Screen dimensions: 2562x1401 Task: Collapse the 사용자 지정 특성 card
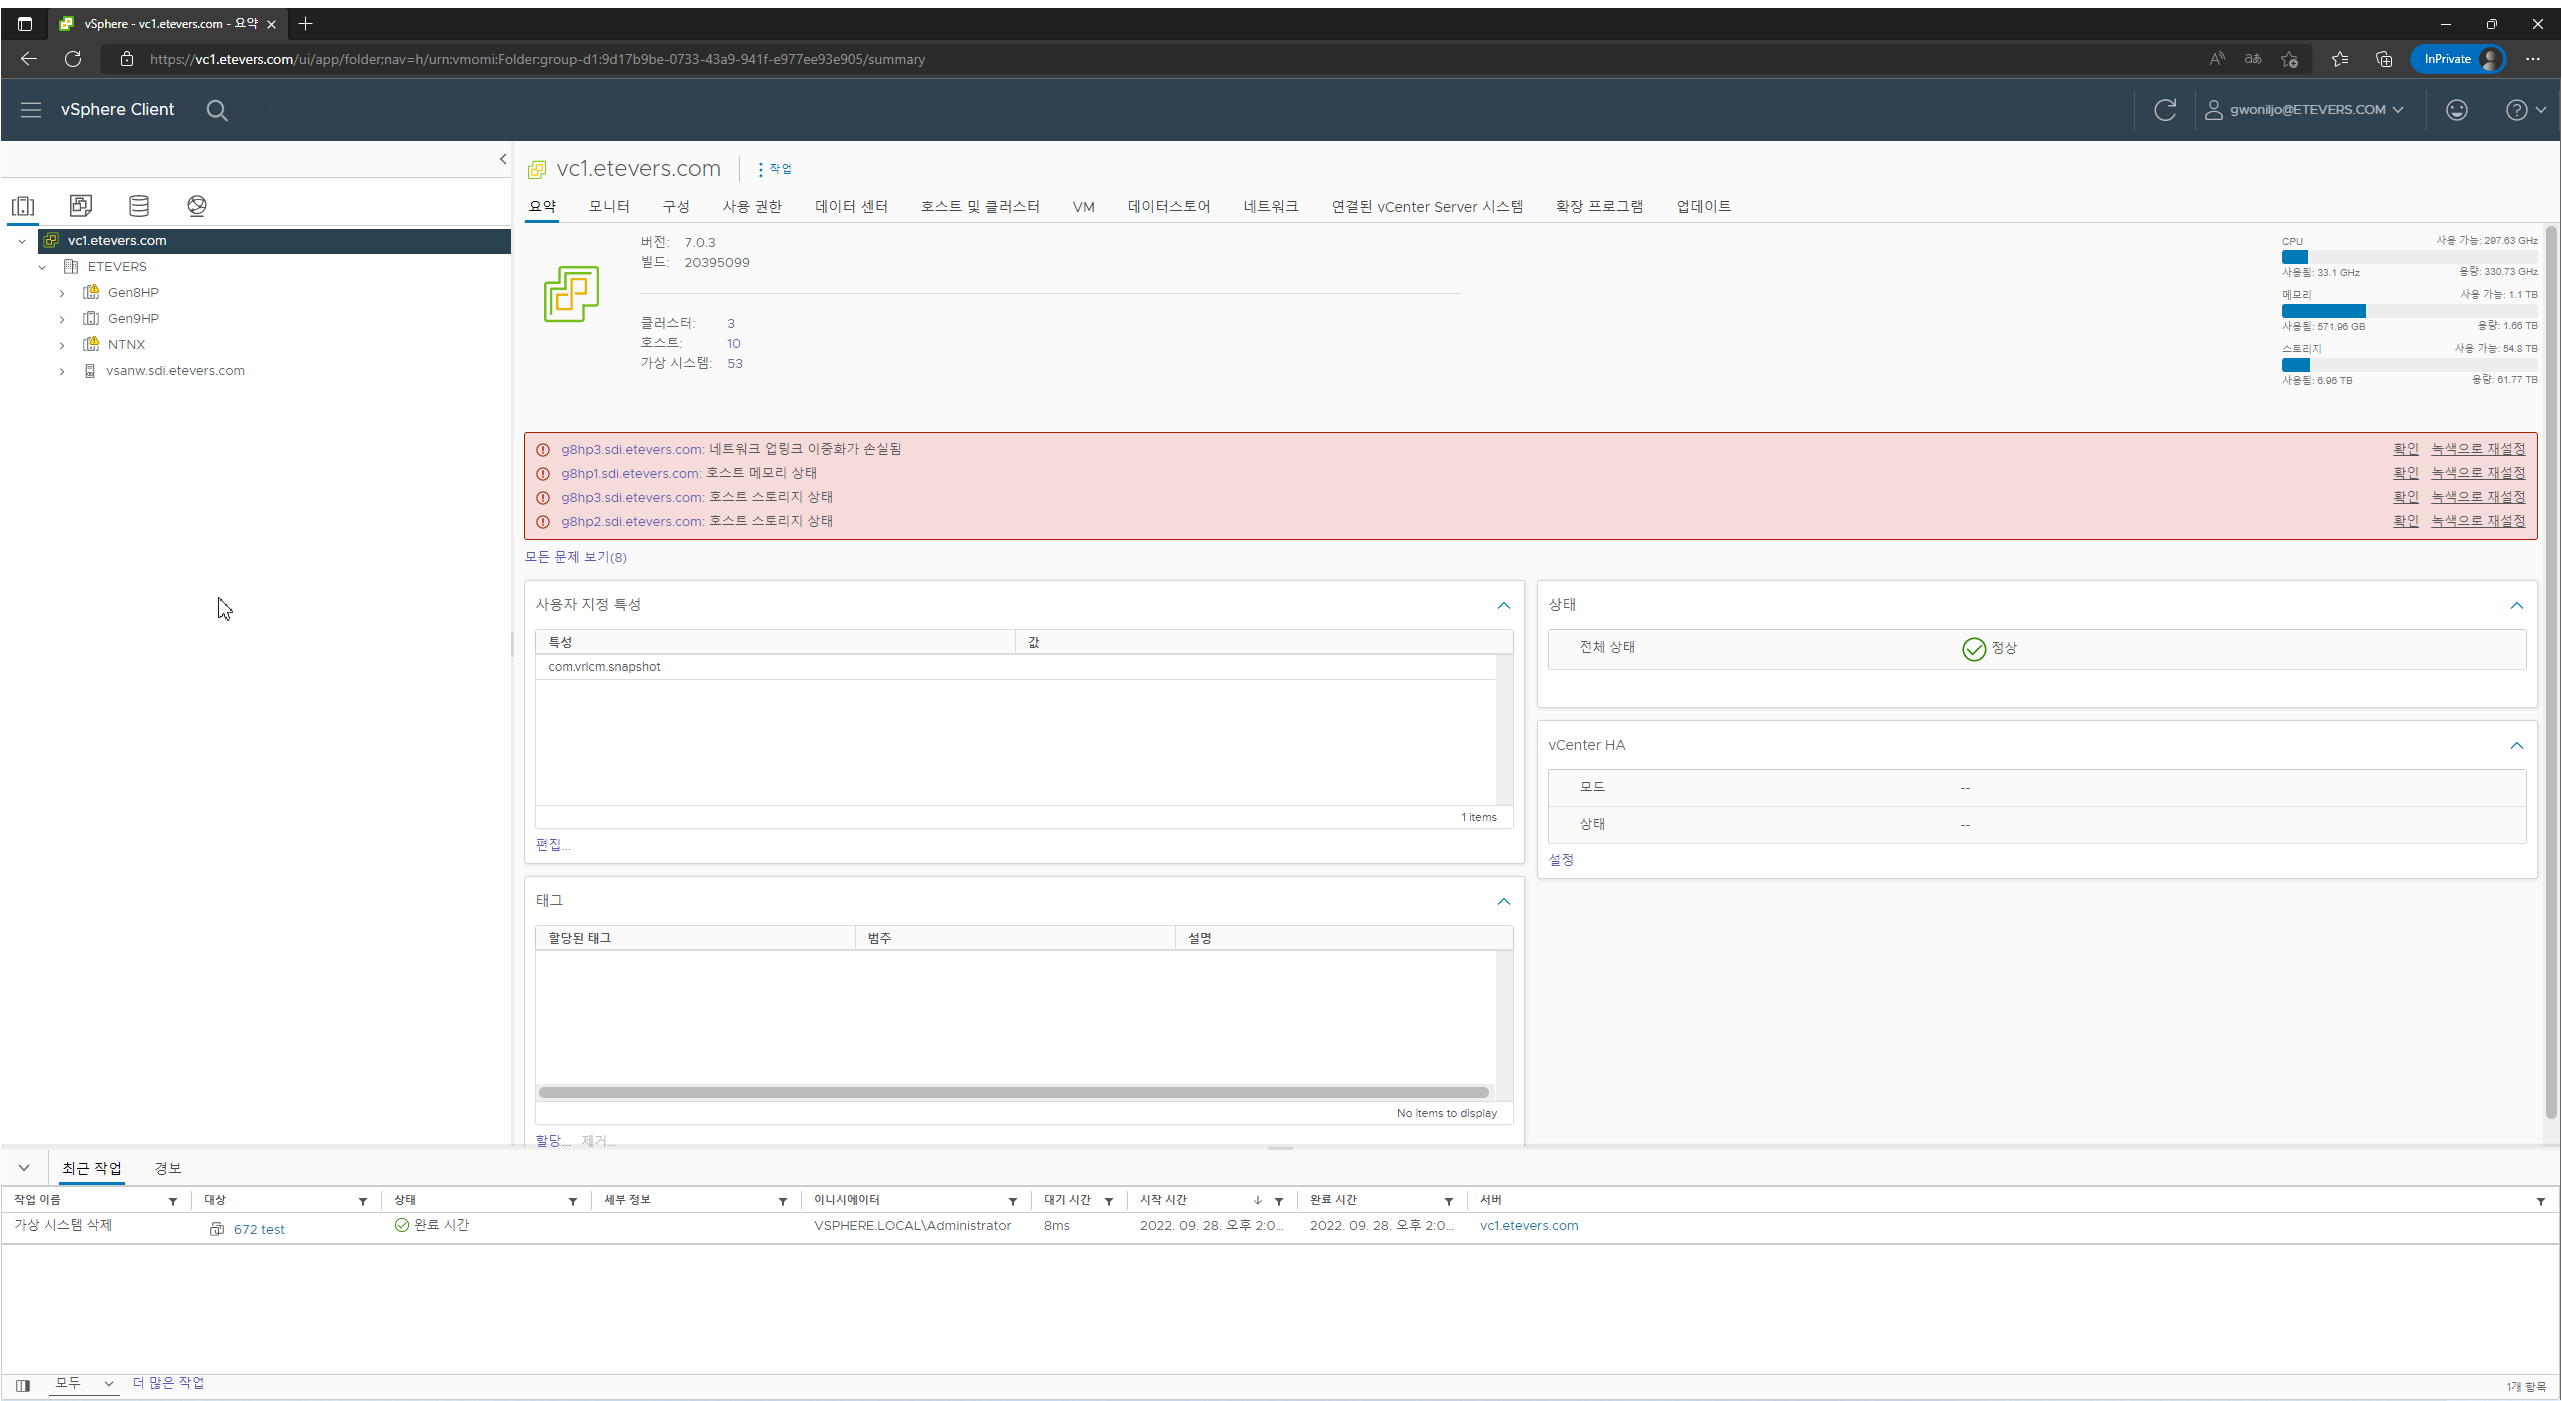[x=1504, y=606]
